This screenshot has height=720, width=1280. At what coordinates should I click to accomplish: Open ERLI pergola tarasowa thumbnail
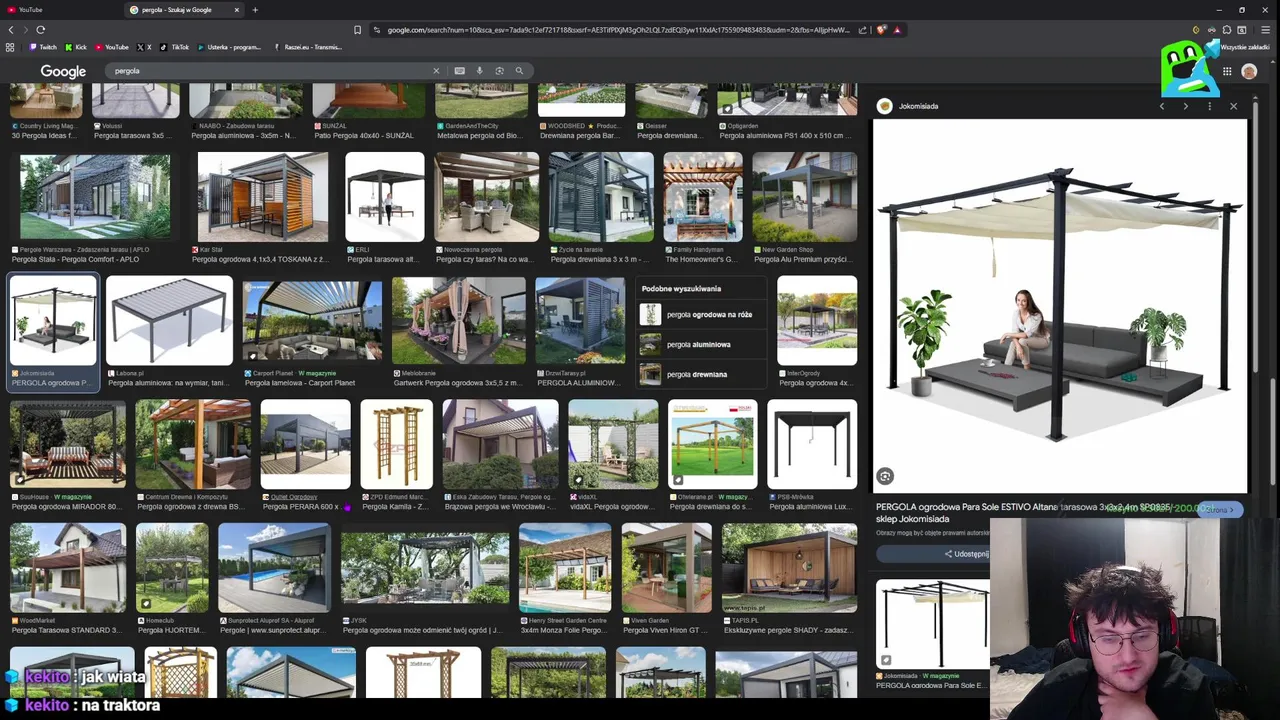pyautogui.click(x=385, y=197)
